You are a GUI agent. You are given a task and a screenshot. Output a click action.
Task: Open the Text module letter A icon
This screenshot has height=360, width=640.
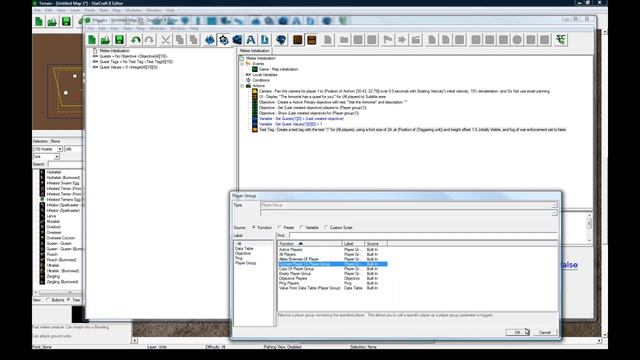coord(251,40)
